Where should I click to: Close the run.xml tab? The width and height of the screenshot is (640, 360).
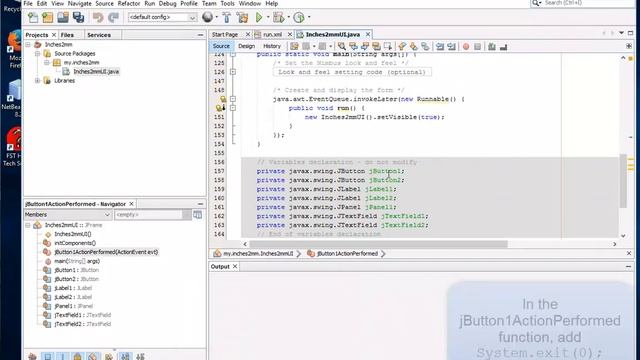(x=289, y=35)
